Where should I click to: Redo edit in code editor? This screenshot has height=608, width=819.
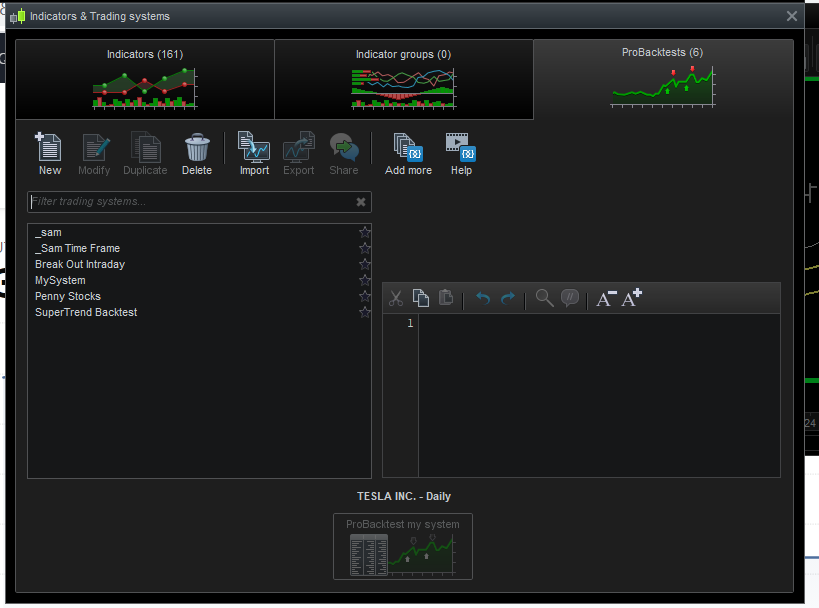pyautogui.click(x=508, y=298)
